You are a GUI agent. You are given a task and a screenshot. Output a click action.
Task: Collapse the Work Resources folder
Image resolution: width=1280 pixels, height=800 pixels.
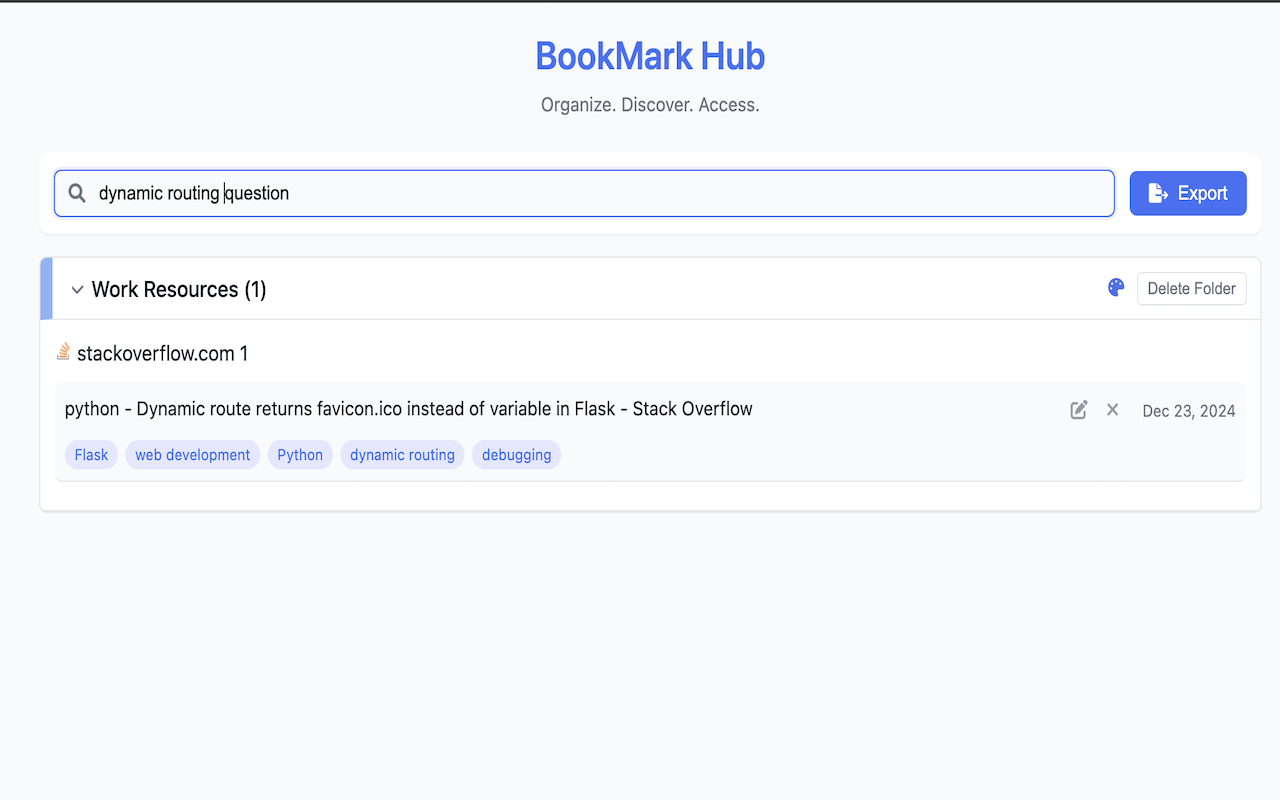178,289
